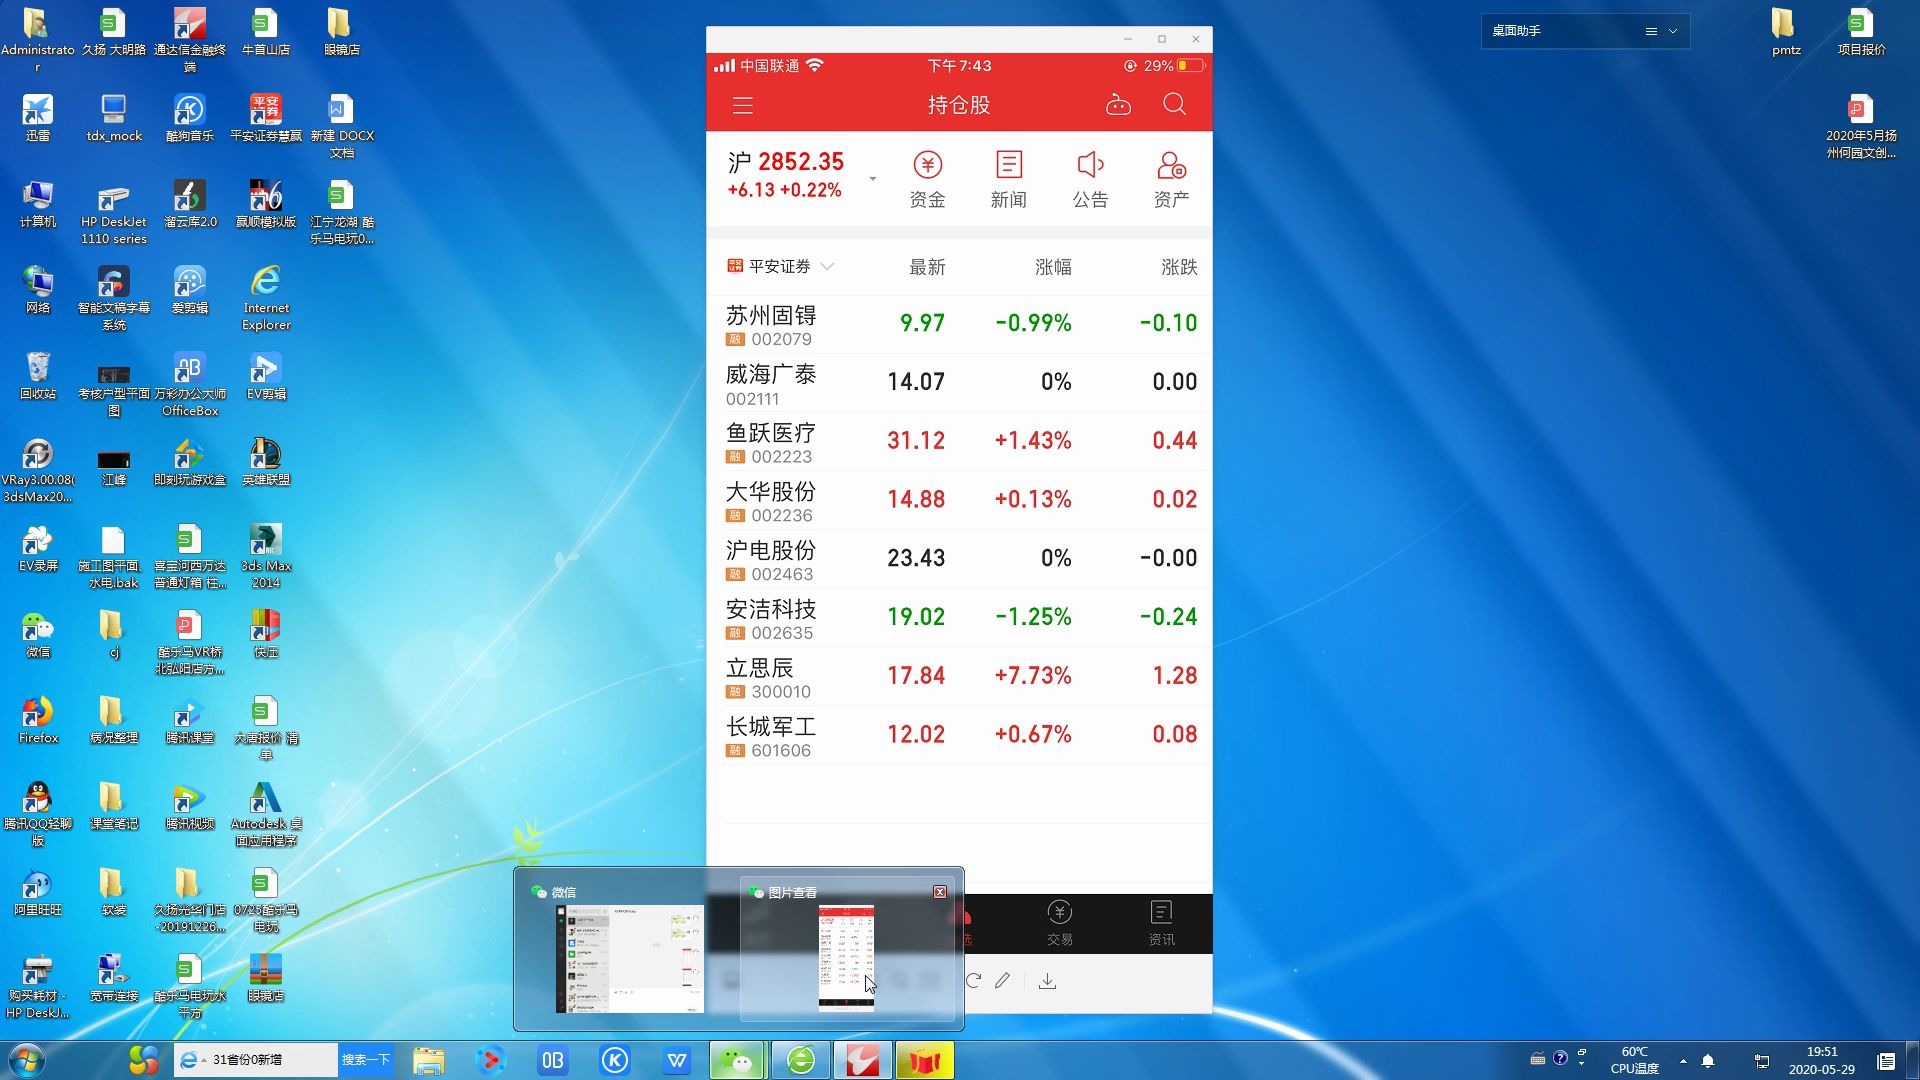
Task: Click the Windows Start orb
Action: click(x=27, y=1060)
